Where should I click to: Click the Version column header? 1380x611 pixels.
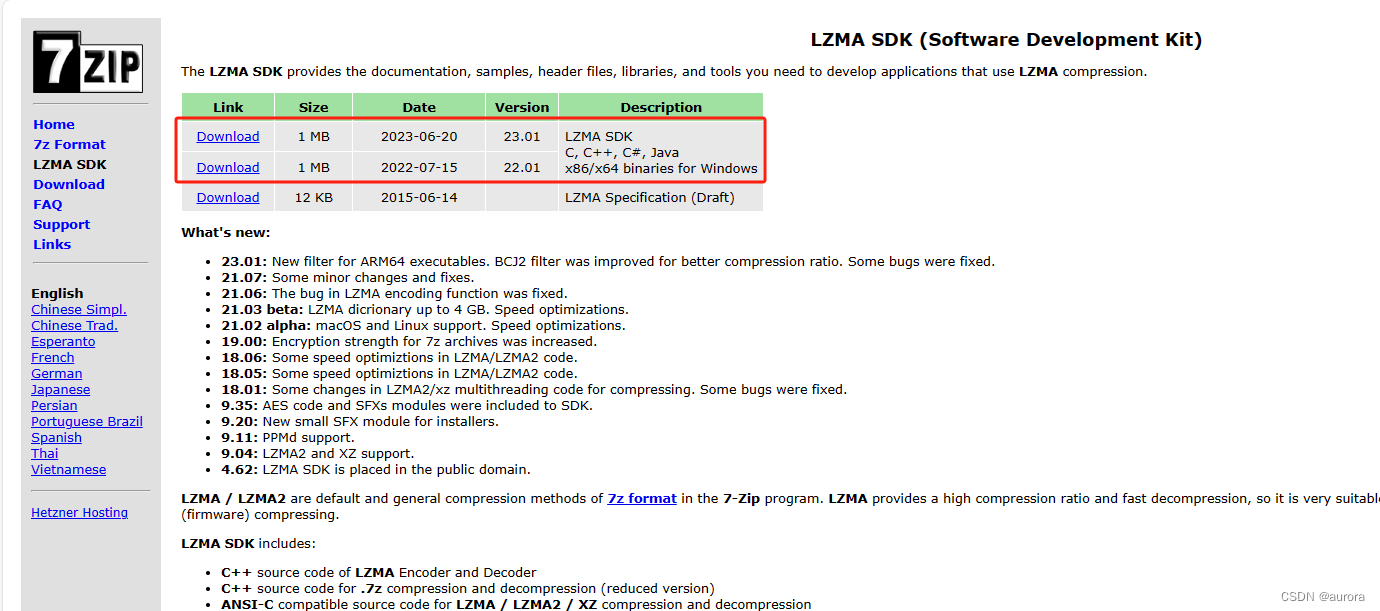click(522, 107)
